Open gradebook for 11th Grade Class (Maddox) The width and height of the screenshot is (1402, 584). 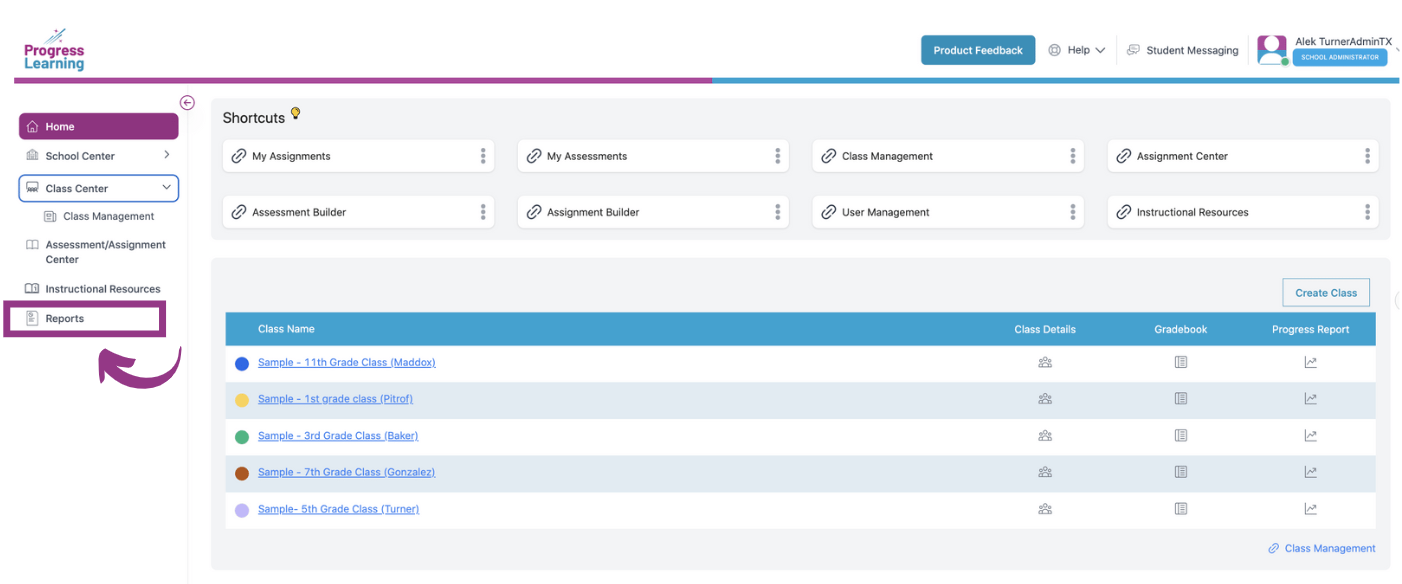(x=1181, y=362)
